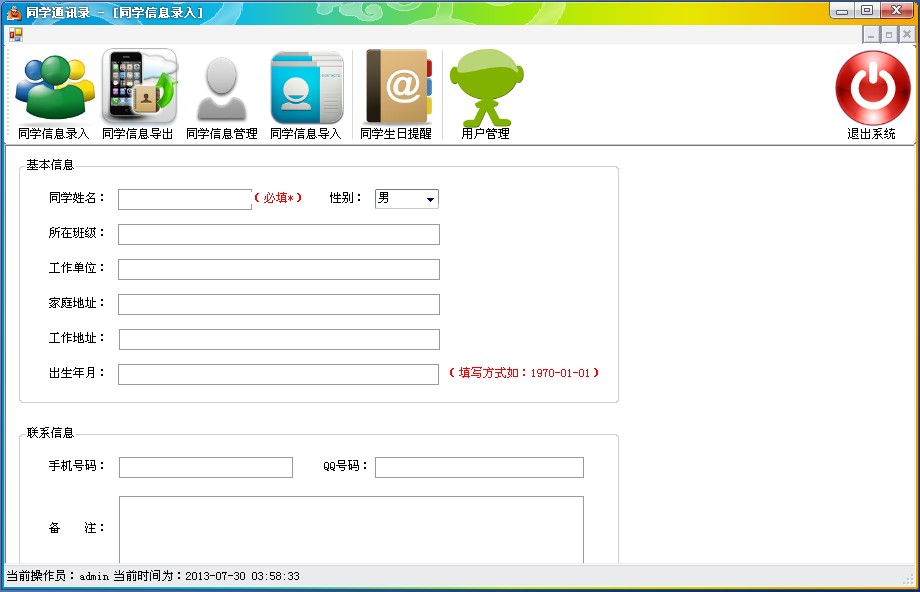Click the app icon in title bar
This screenshot has height=592, width=920.
[13, 12]
